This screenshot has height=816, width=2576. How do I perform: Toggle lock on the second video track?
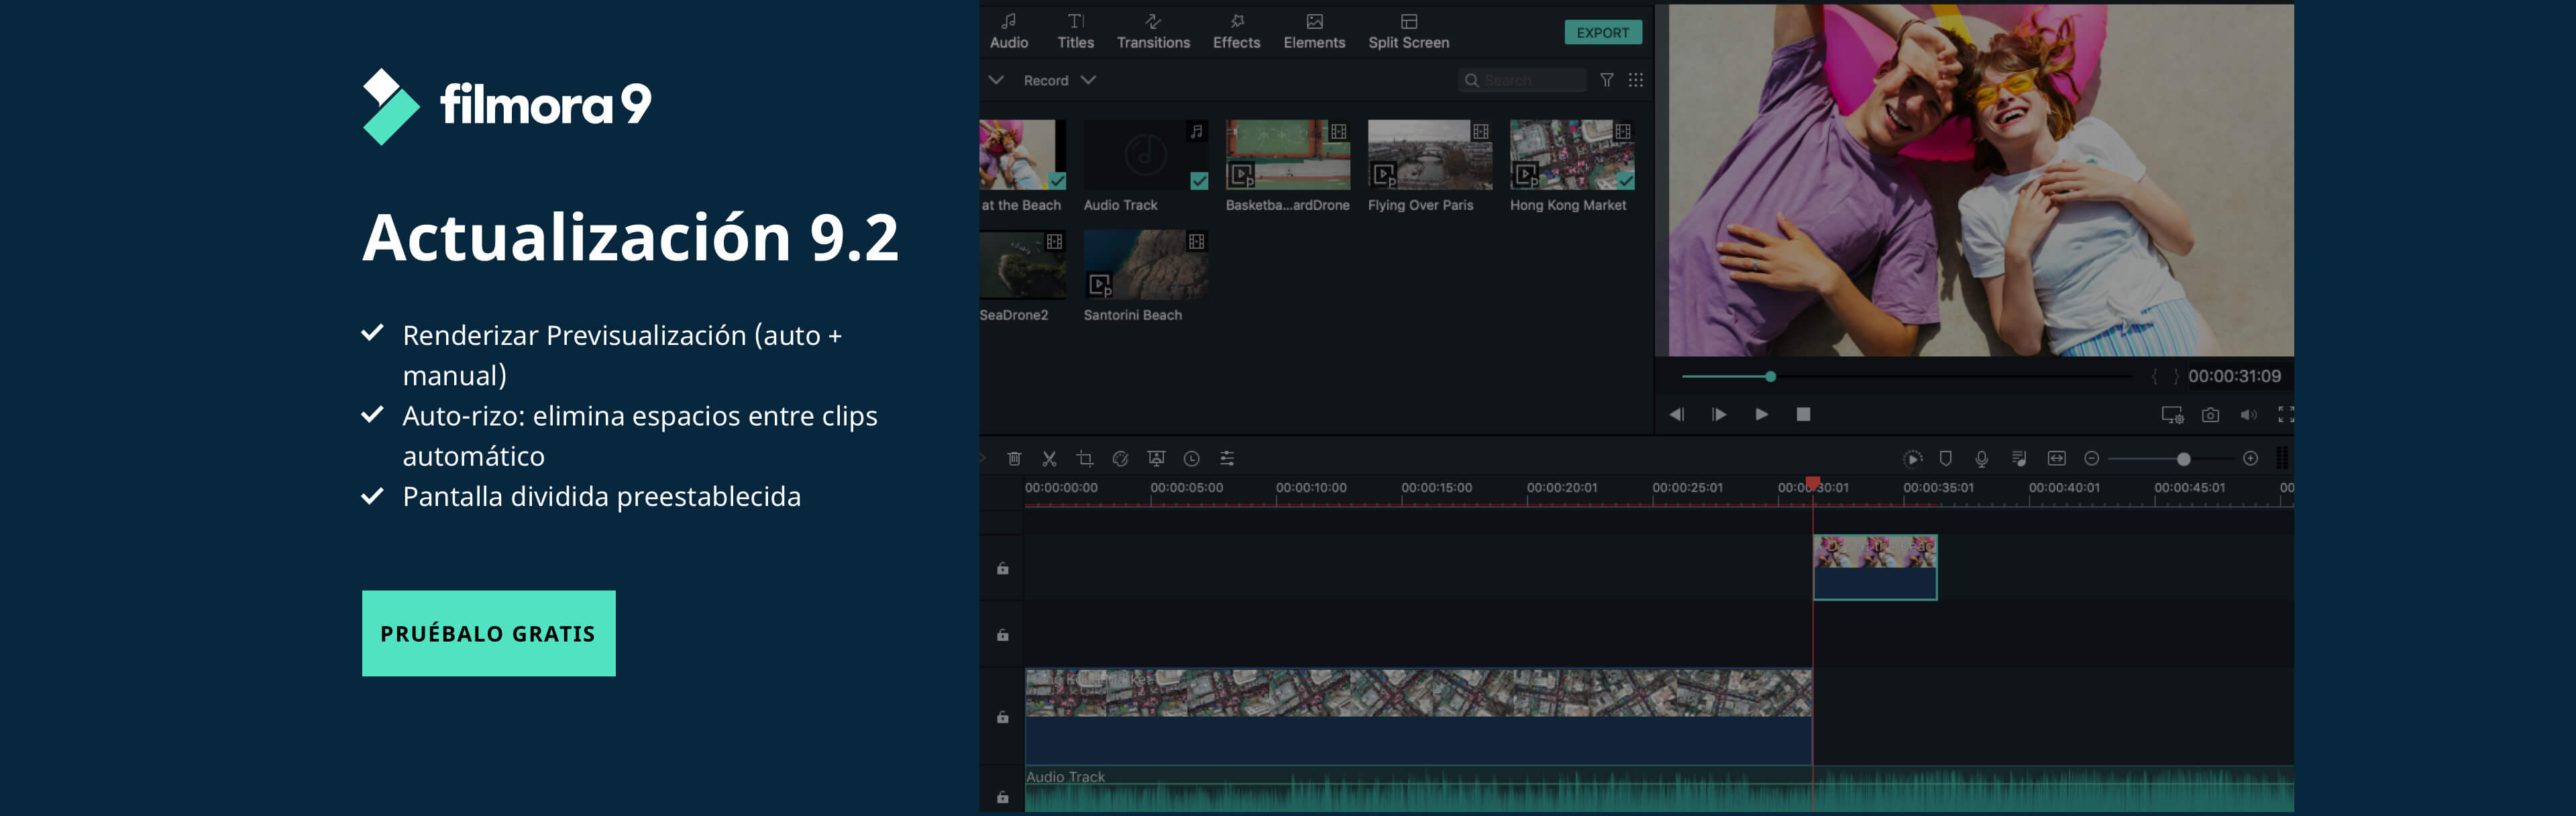point(1002,634)
